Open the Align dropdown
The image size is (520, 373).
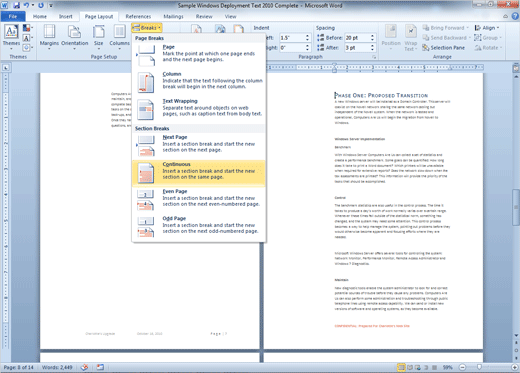pyautogui.click(x=487, y=28)
